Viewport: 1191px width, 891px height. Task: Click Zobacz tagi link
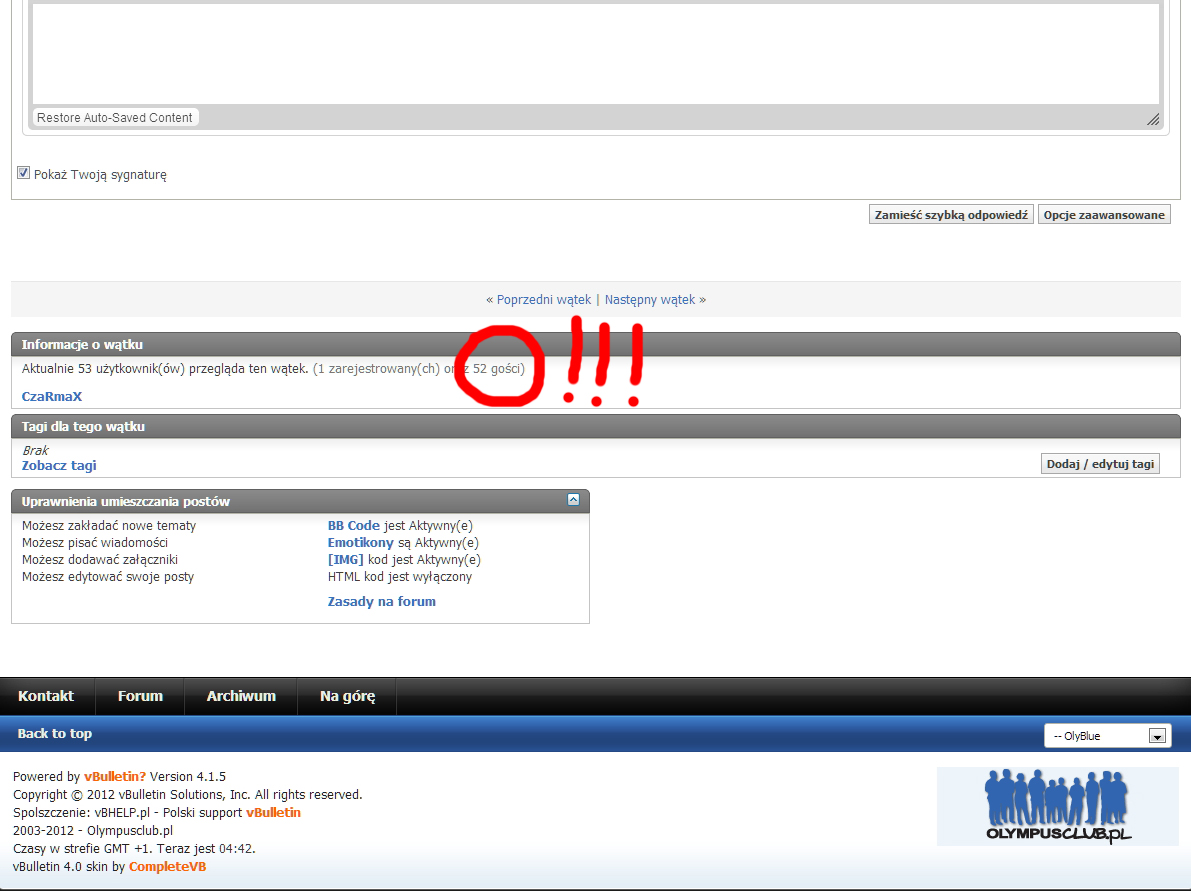(59, 466)
